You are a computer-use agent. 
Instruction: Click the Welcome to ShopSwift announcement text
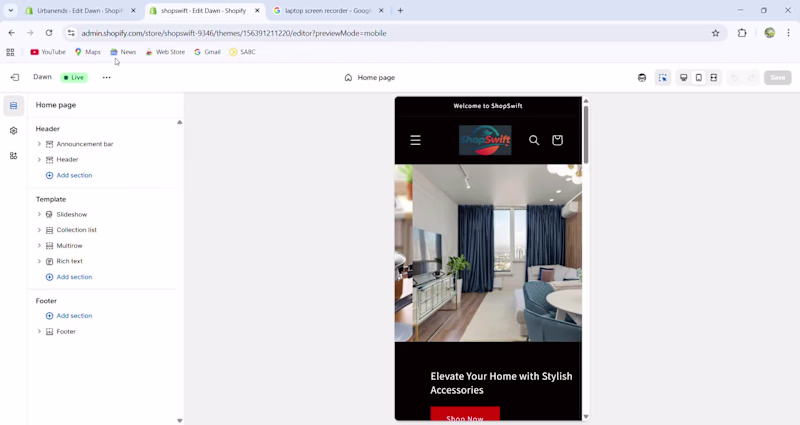click(x=488, y=106)
